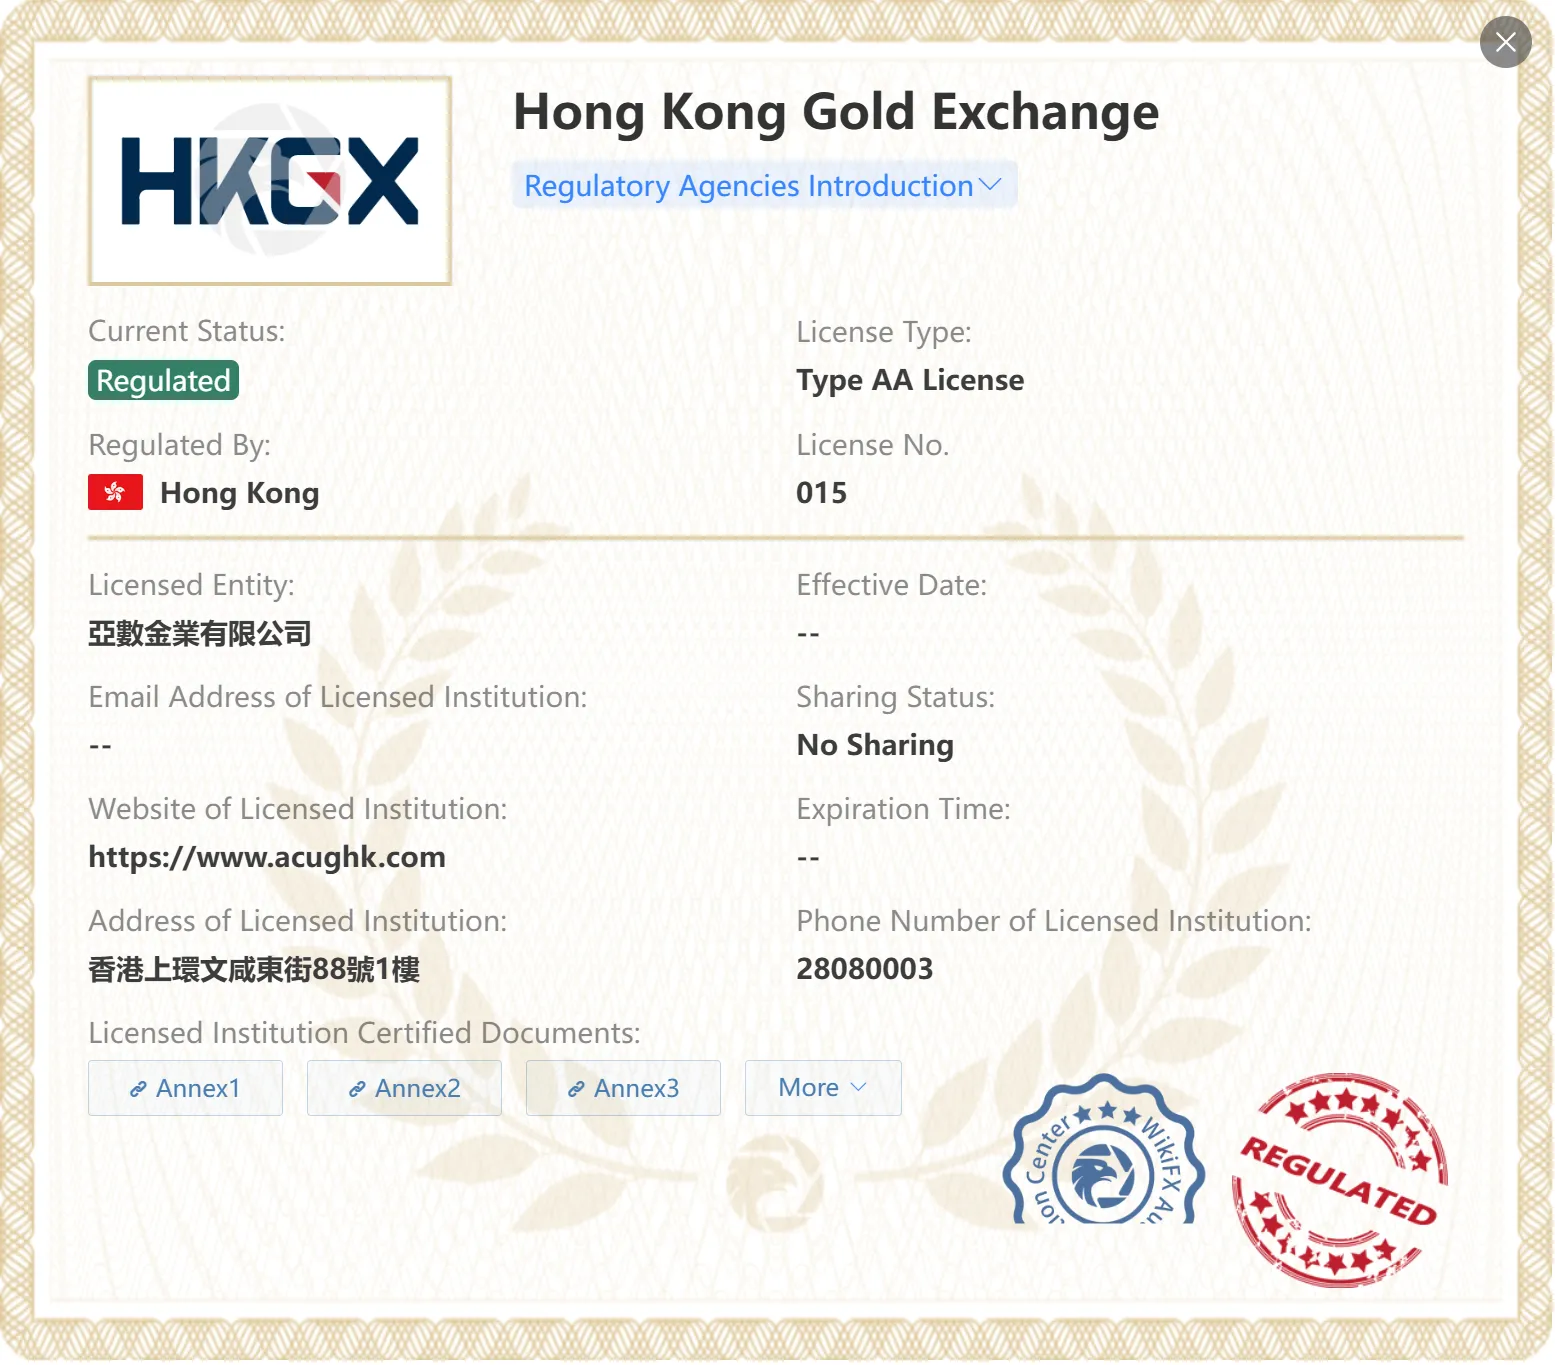Select licensed entity name 亞數金業有限公司

tap(200, 634)
